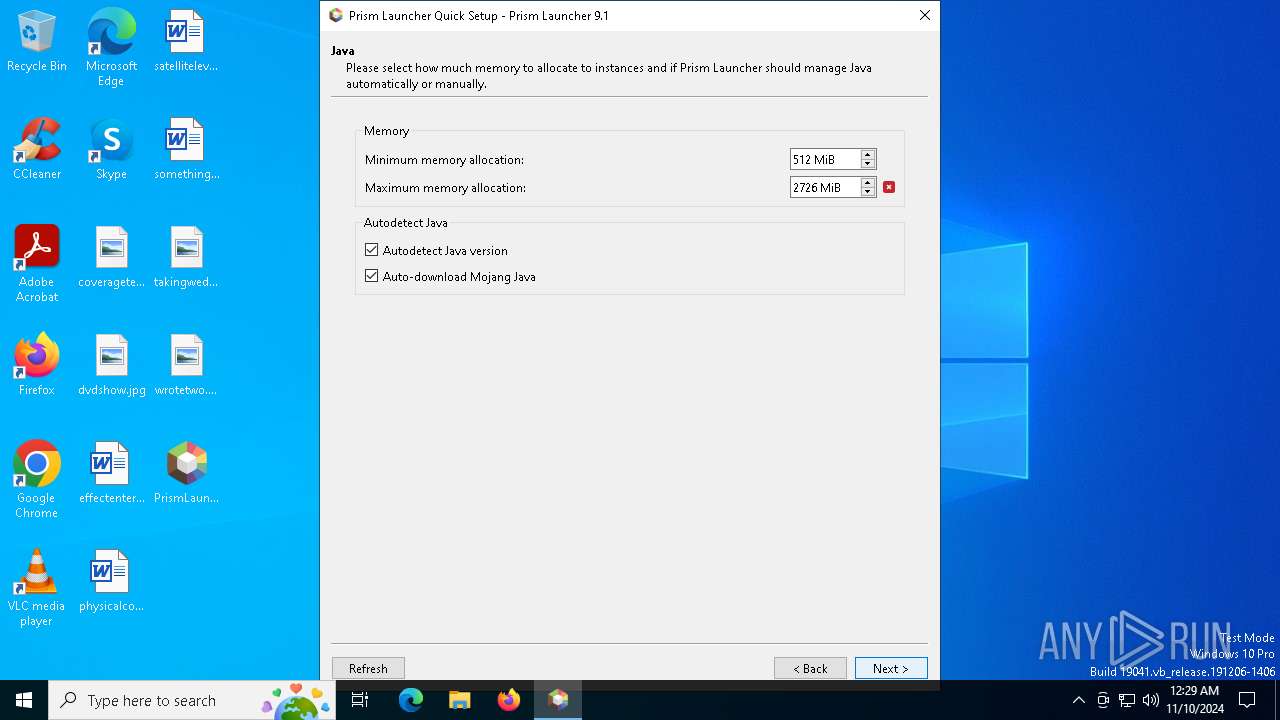
Task: Open File Explorer from taskbar
Action: click(460, 700)
